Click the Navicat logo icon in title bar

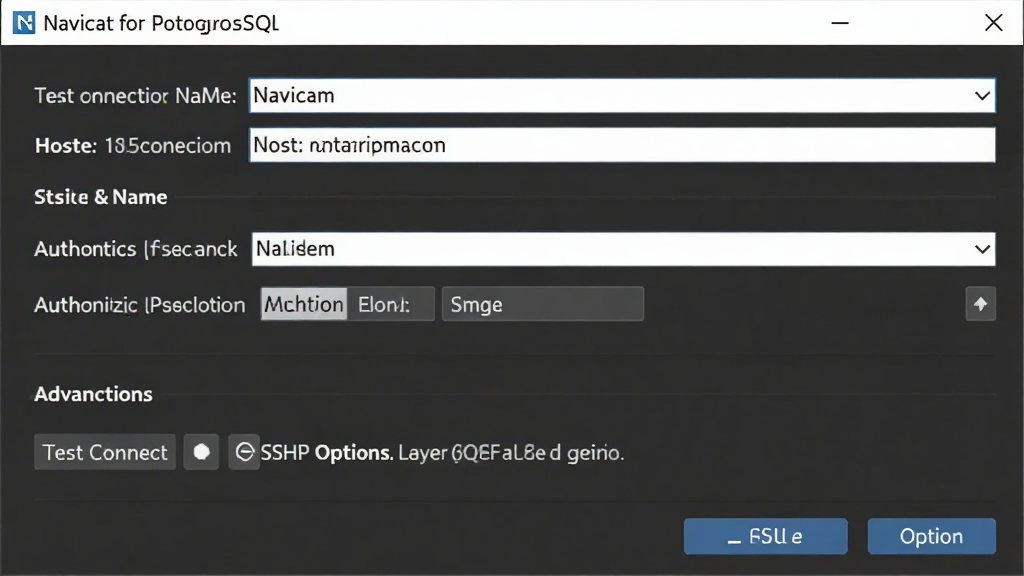coord(24,23)
